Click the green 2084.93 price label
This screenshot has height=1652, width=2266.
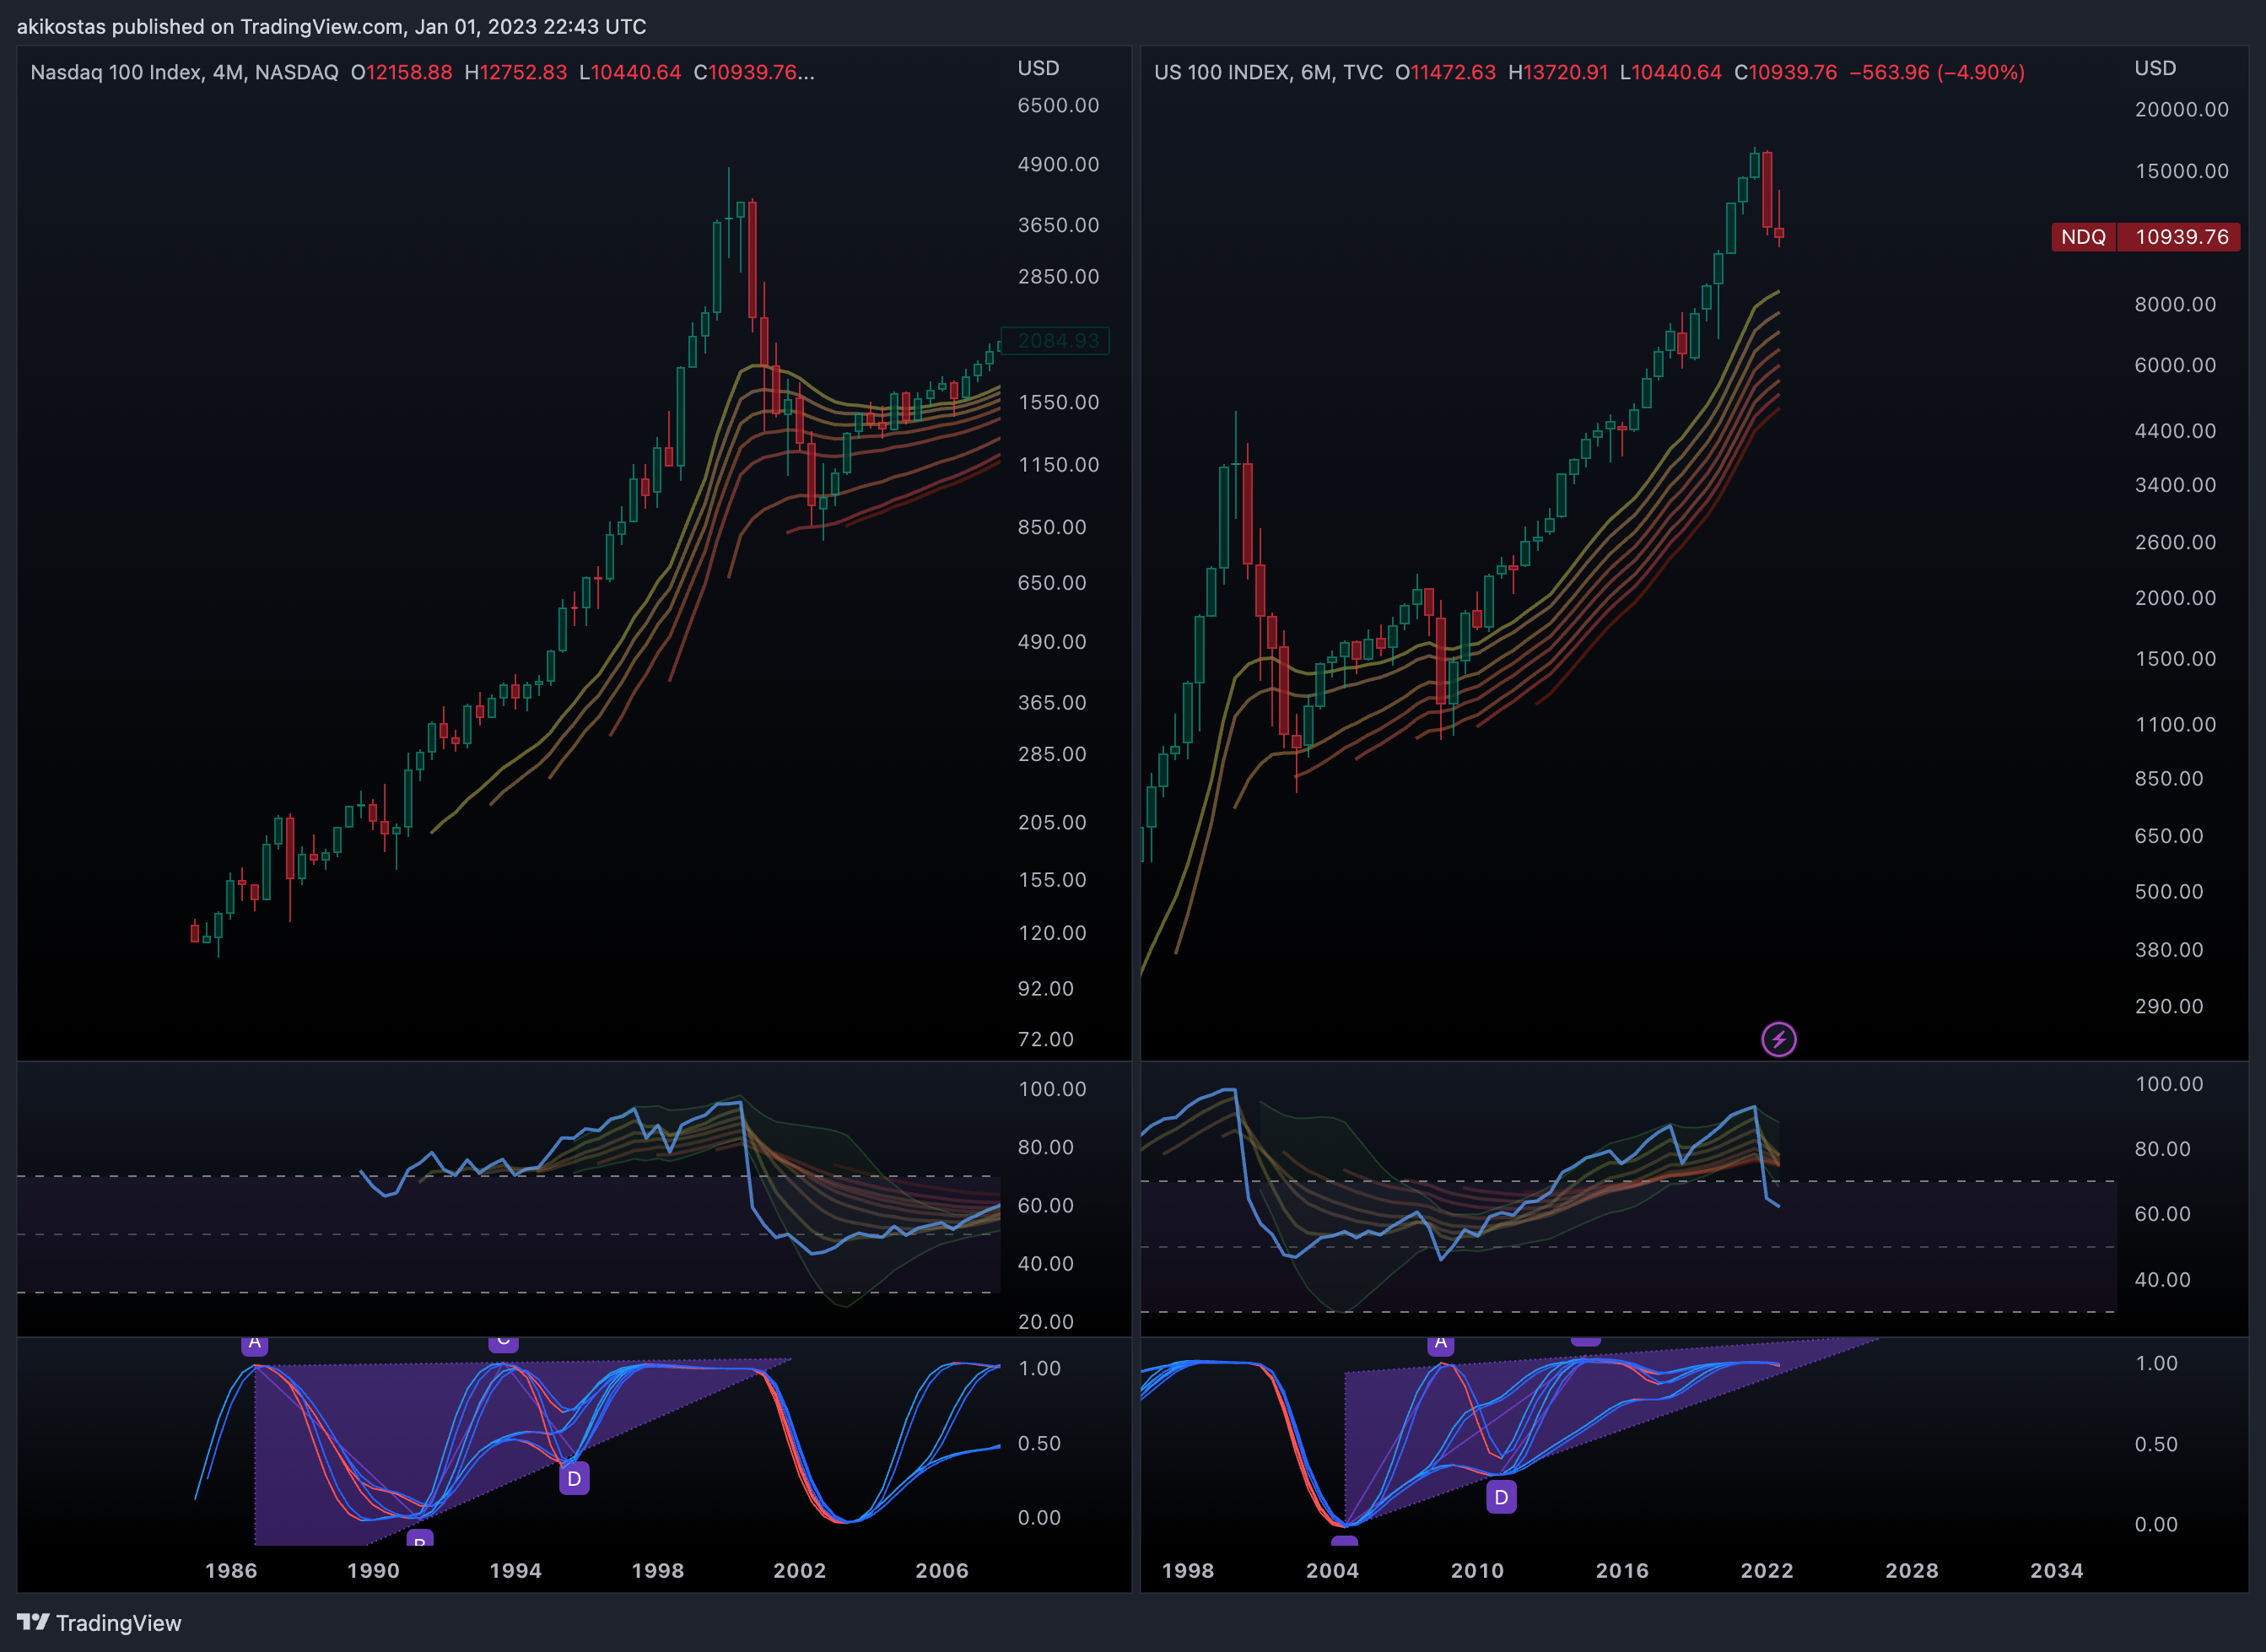(x=1057, y=341)
